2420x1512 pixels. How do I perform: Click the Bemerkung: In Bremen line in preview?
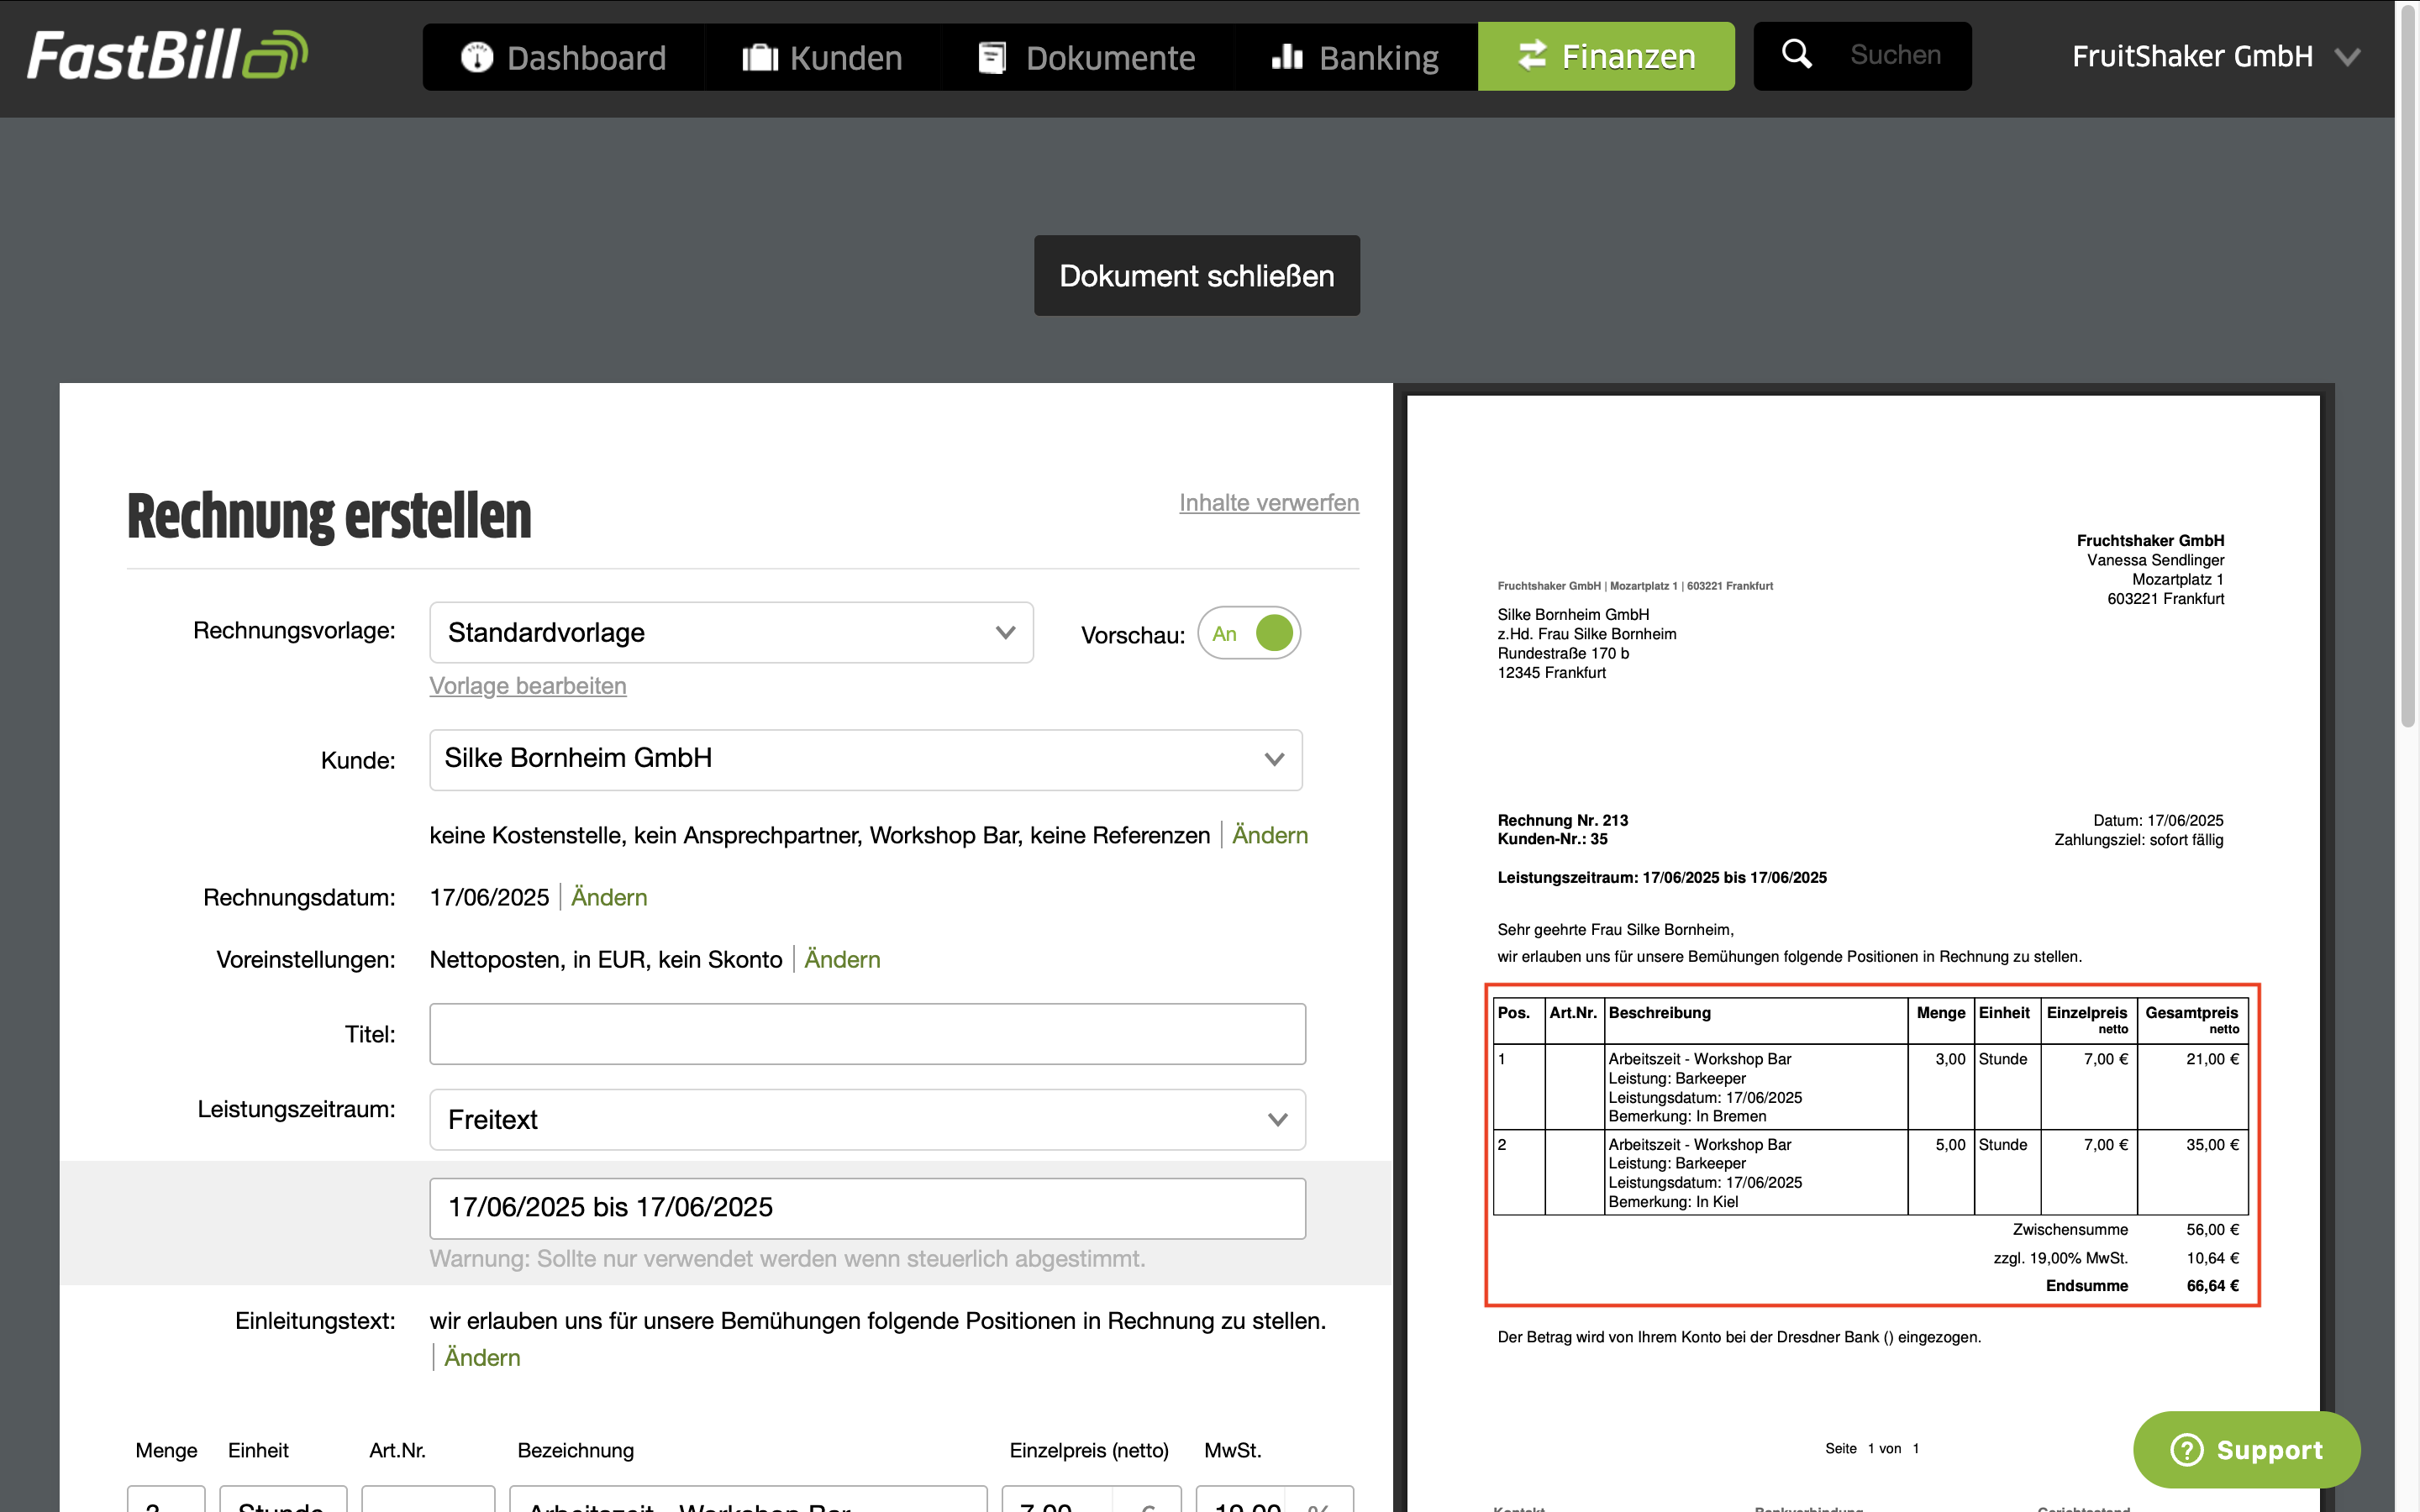[x=1687, y=1116]
